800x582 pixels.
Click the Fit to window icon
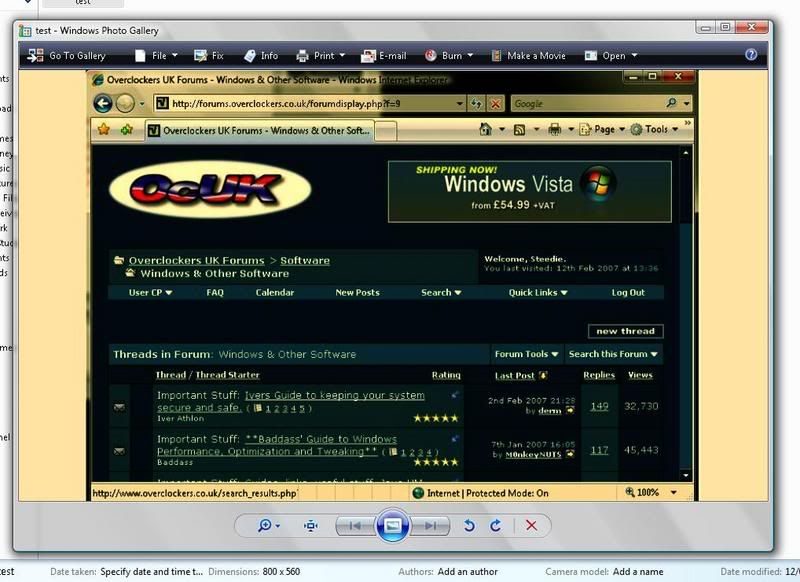pos(311,525)
